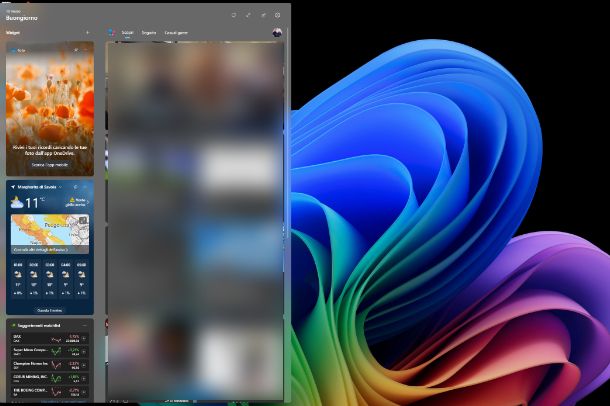This screenshot has width=610, height=406.
Task: Switch to the Scopri tab
Action: [127, 33]
